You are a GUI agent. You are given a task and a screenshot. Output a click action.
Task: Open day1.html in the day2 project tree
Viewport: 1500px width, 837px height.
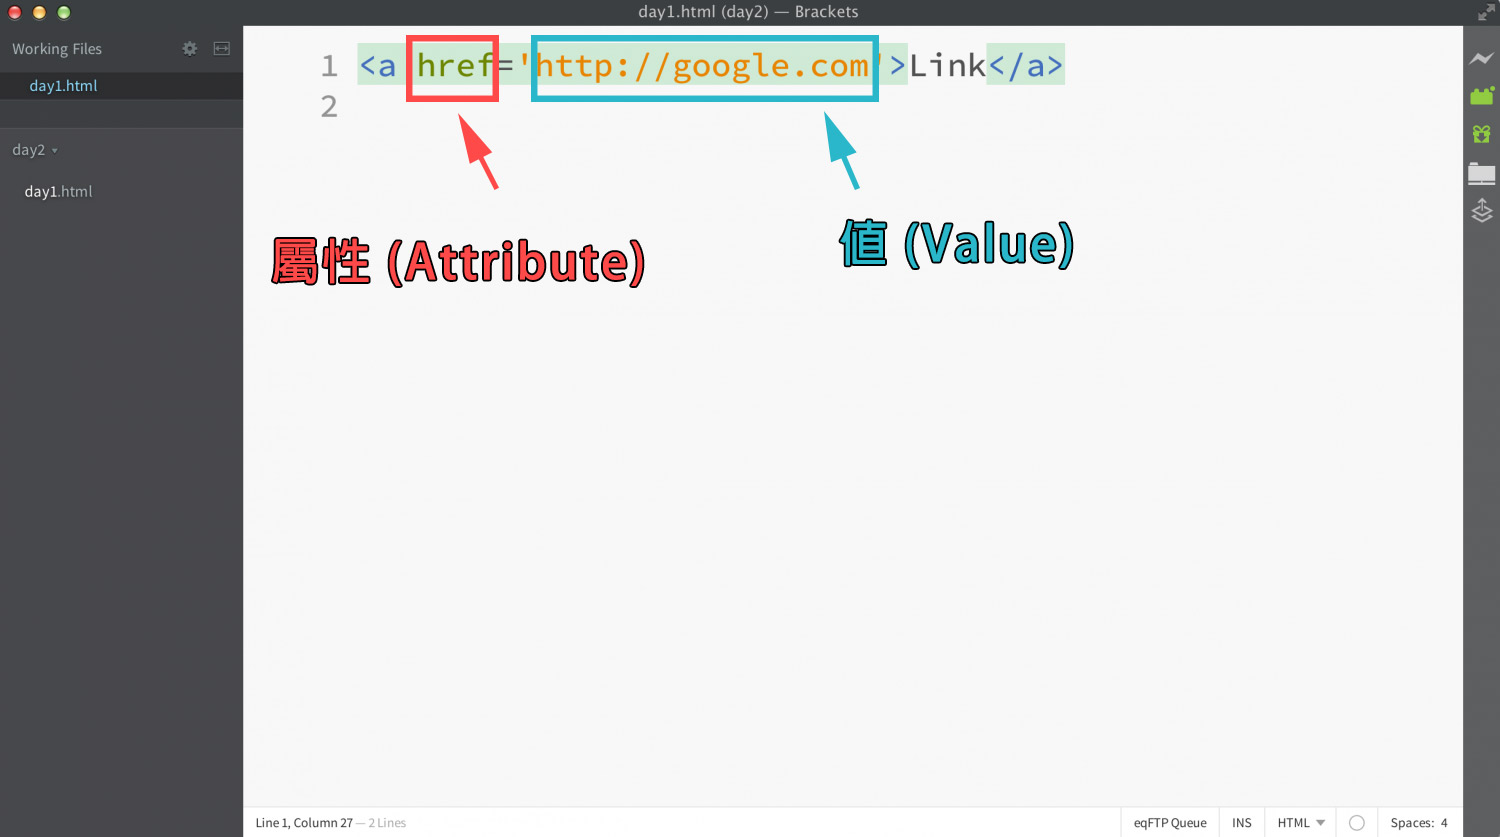pyautogui.click(x=58, y=192)
